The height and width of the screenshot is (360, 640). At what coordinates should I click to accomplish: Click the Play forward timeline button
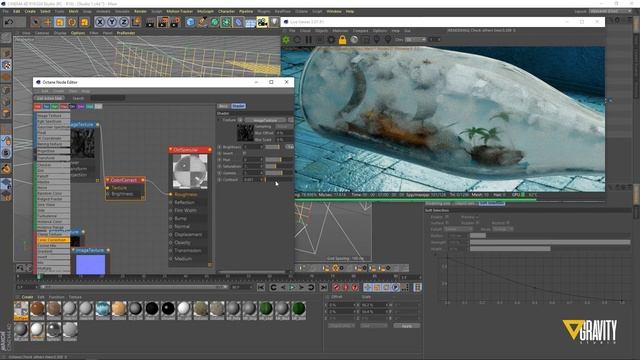coord(293,288)
